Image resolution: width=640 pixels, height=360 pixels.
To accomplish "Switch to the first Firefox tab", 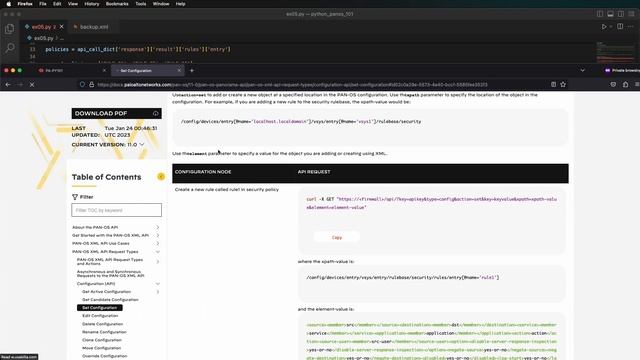I will click(70, 71).
